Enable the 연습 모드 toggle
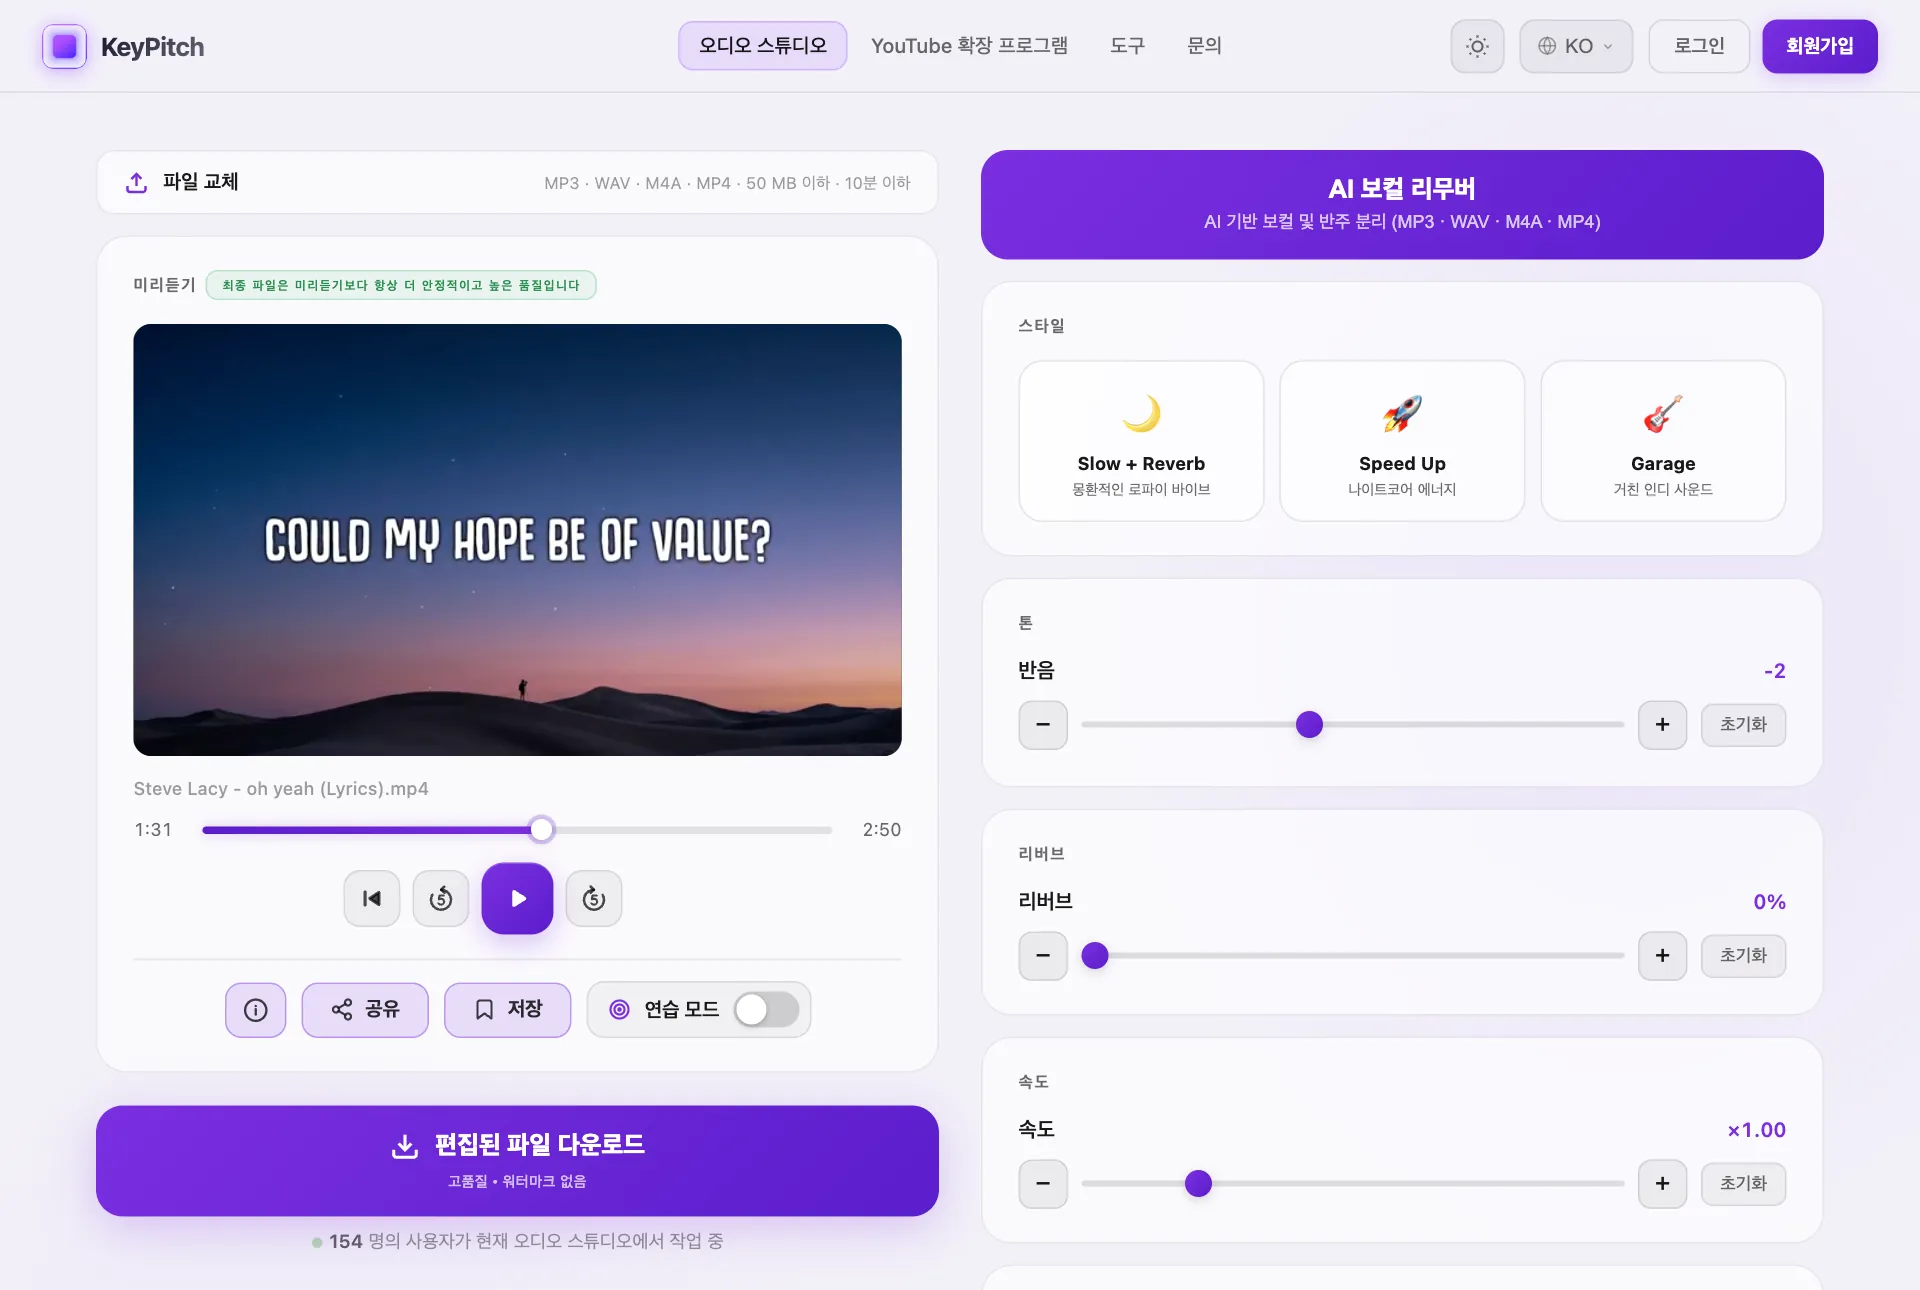 coord(766,1010)
